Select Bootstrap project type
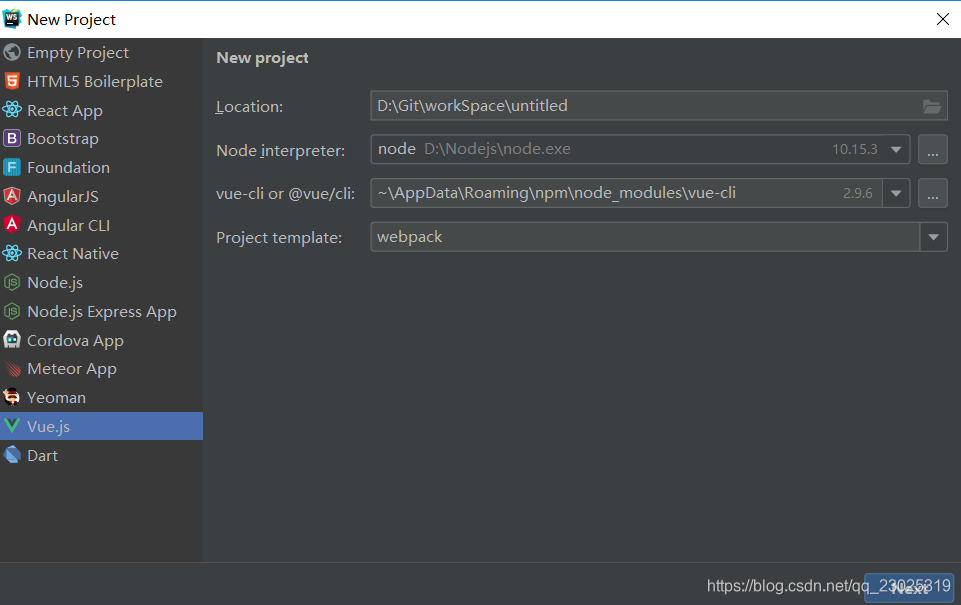The height and width of the screenshot is (605, 961). point(101,139)
